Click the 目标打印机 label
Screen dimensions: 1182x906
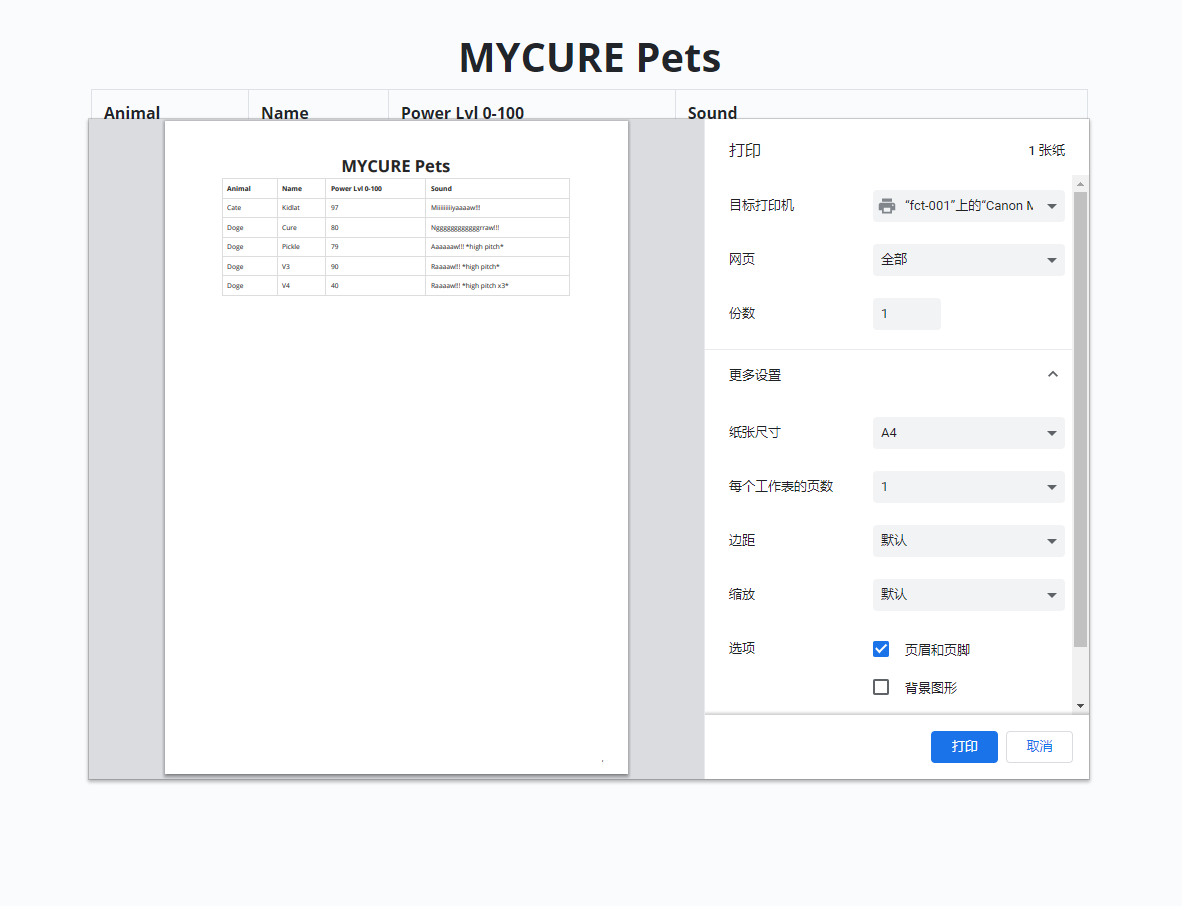[761, 206]
